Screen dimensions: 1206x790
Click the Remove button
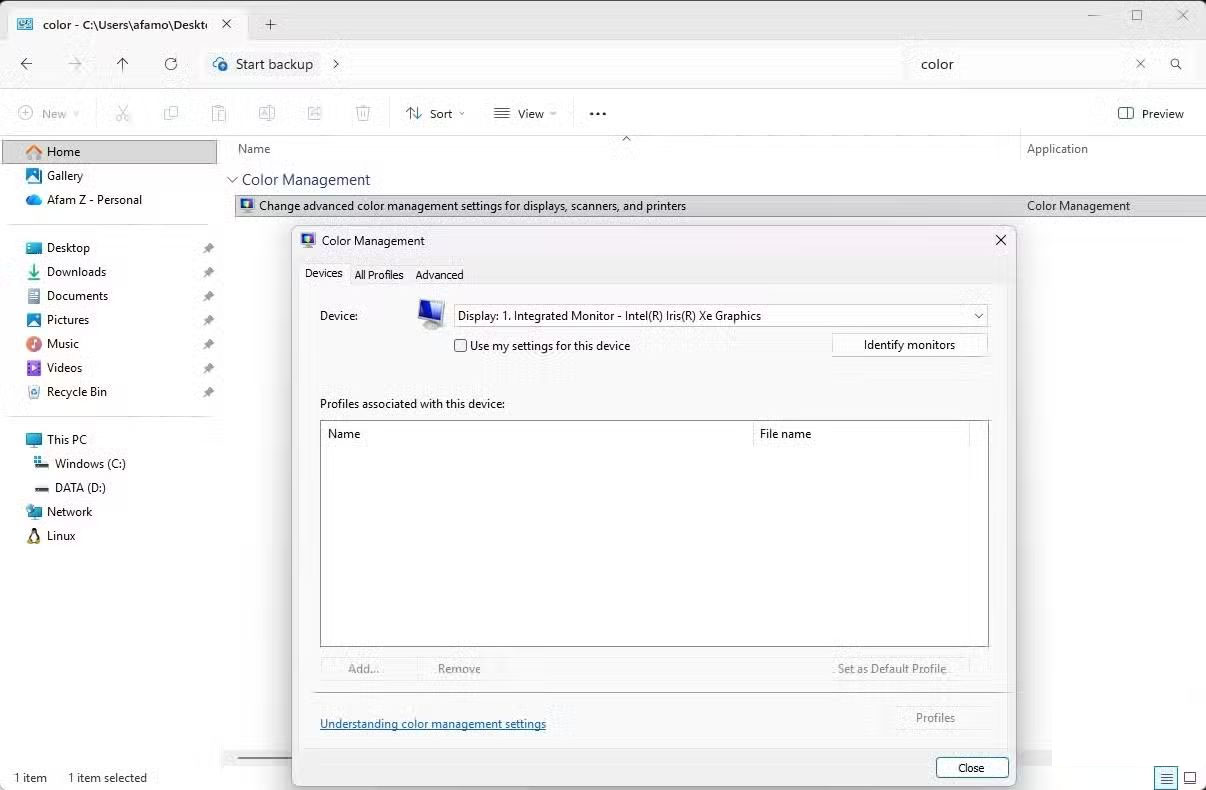click(x=459, y=669)
